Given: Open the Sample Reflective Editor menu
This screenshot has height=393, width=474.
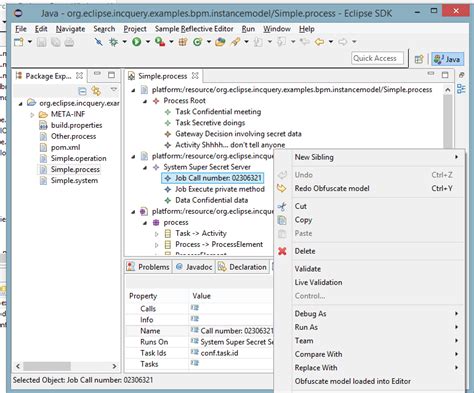Looking at the screenshot, I should pos(194,29).
